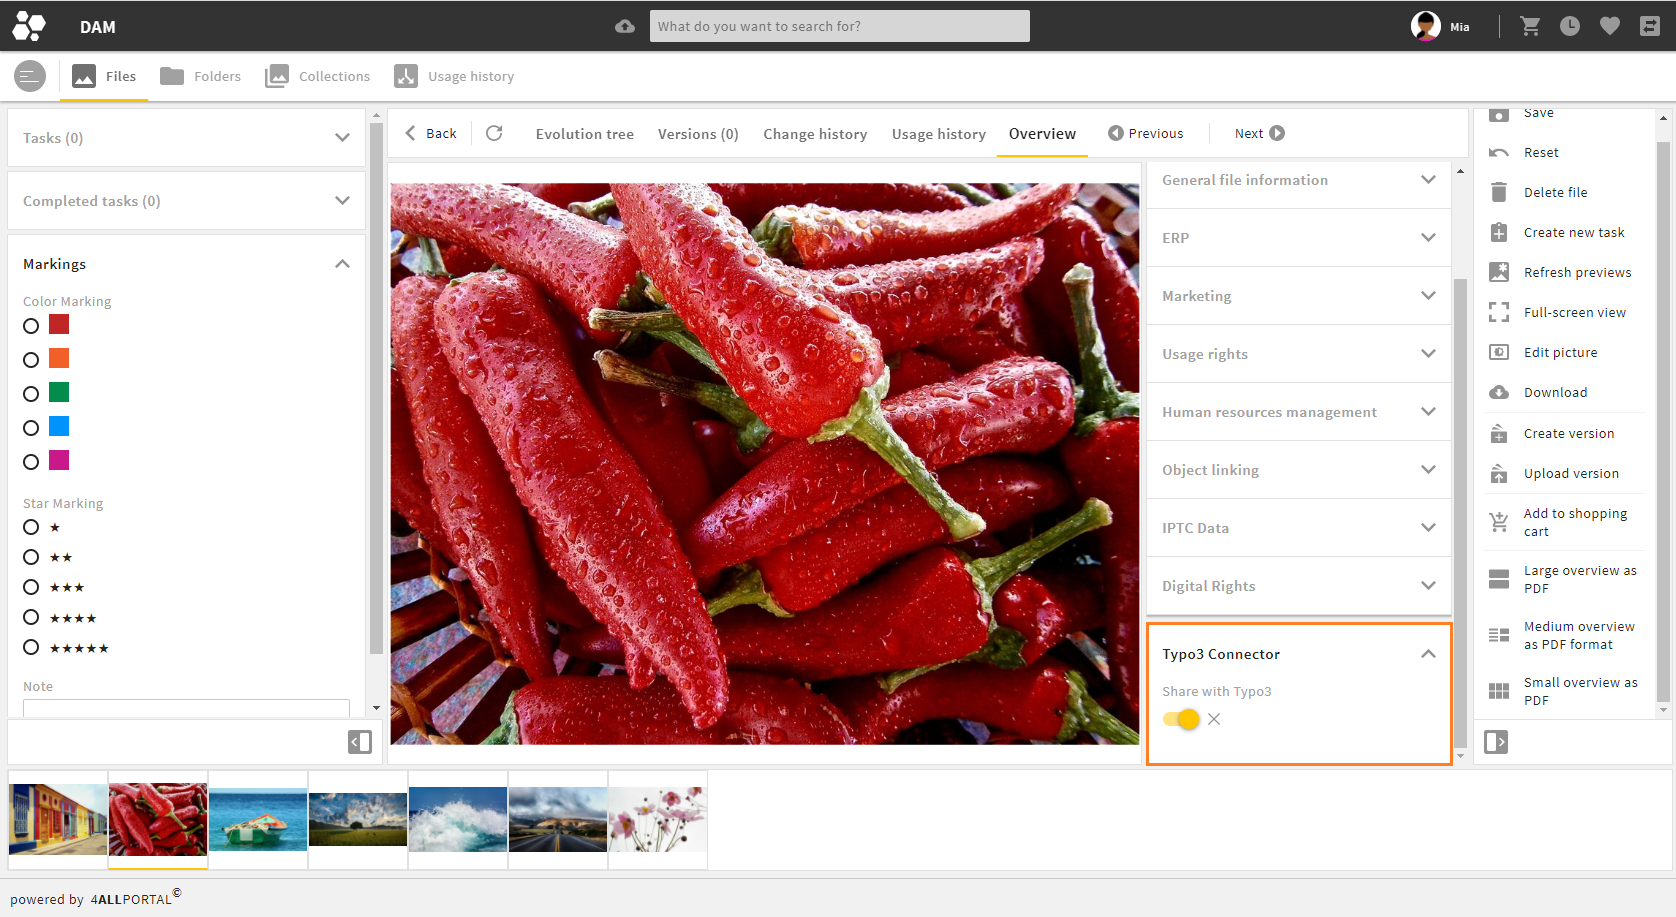Click the Back button

[431, 133]
